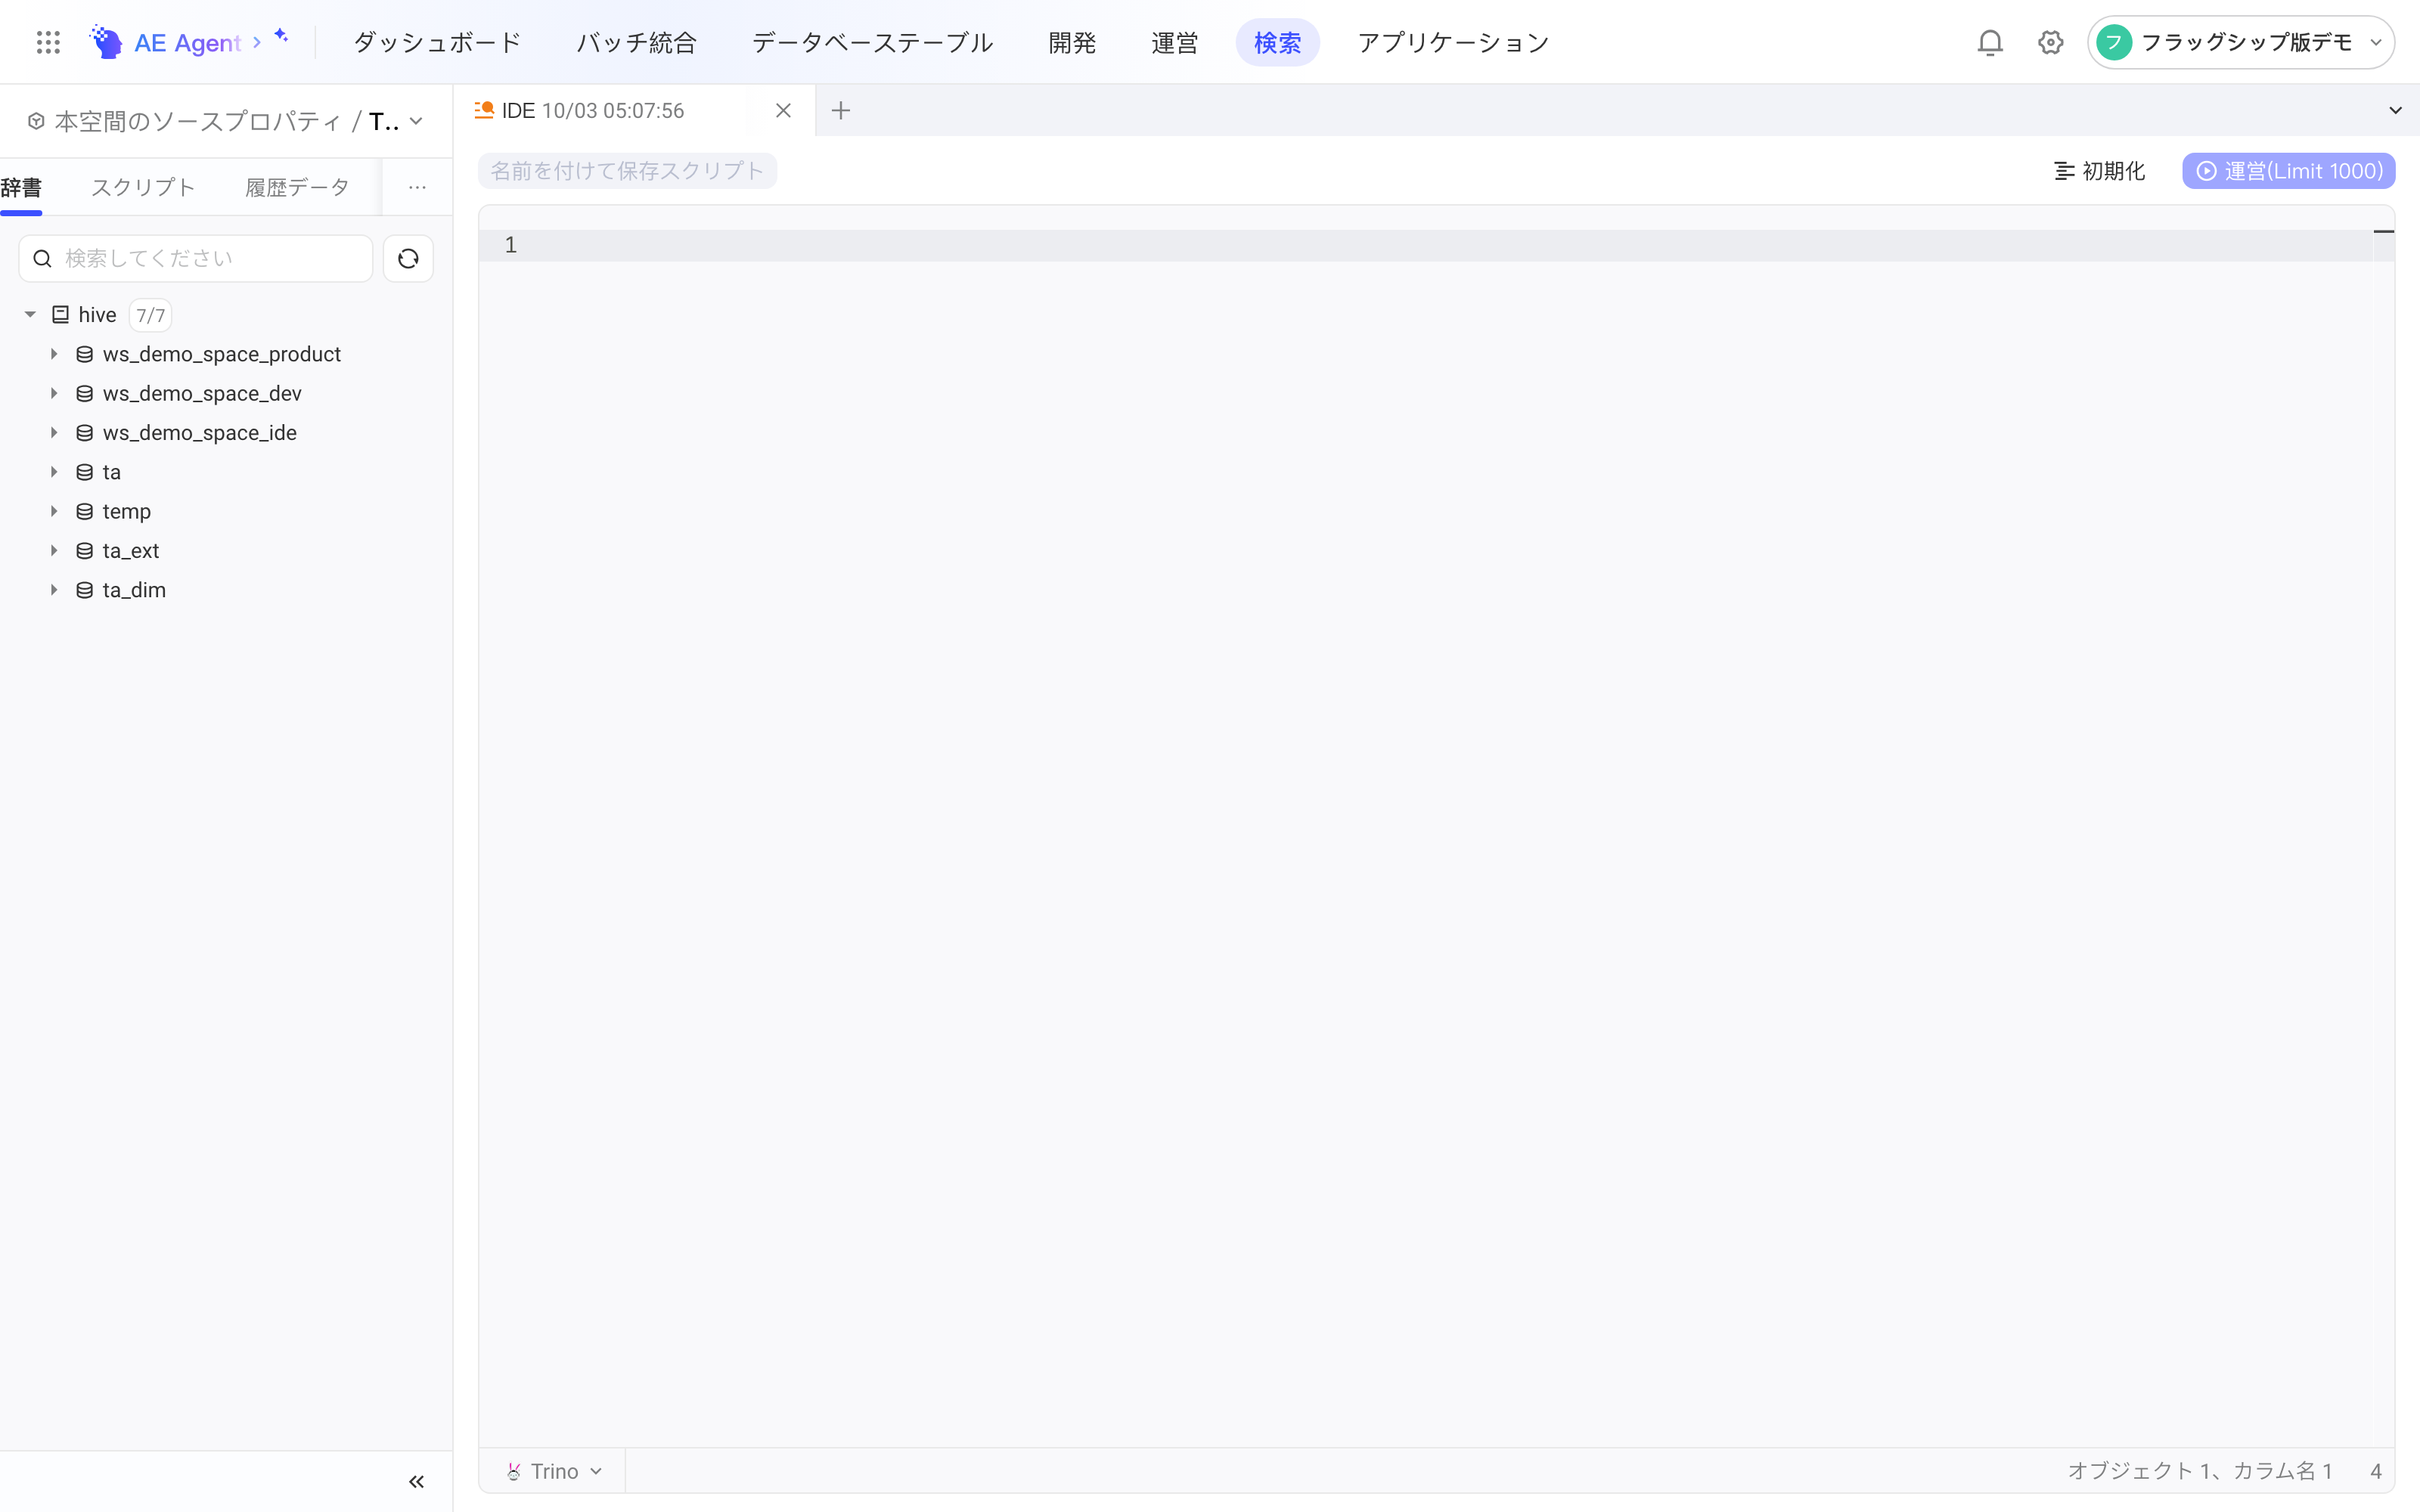
Task: Expand the ta_ext database node
Action: (x=54, y=551)
